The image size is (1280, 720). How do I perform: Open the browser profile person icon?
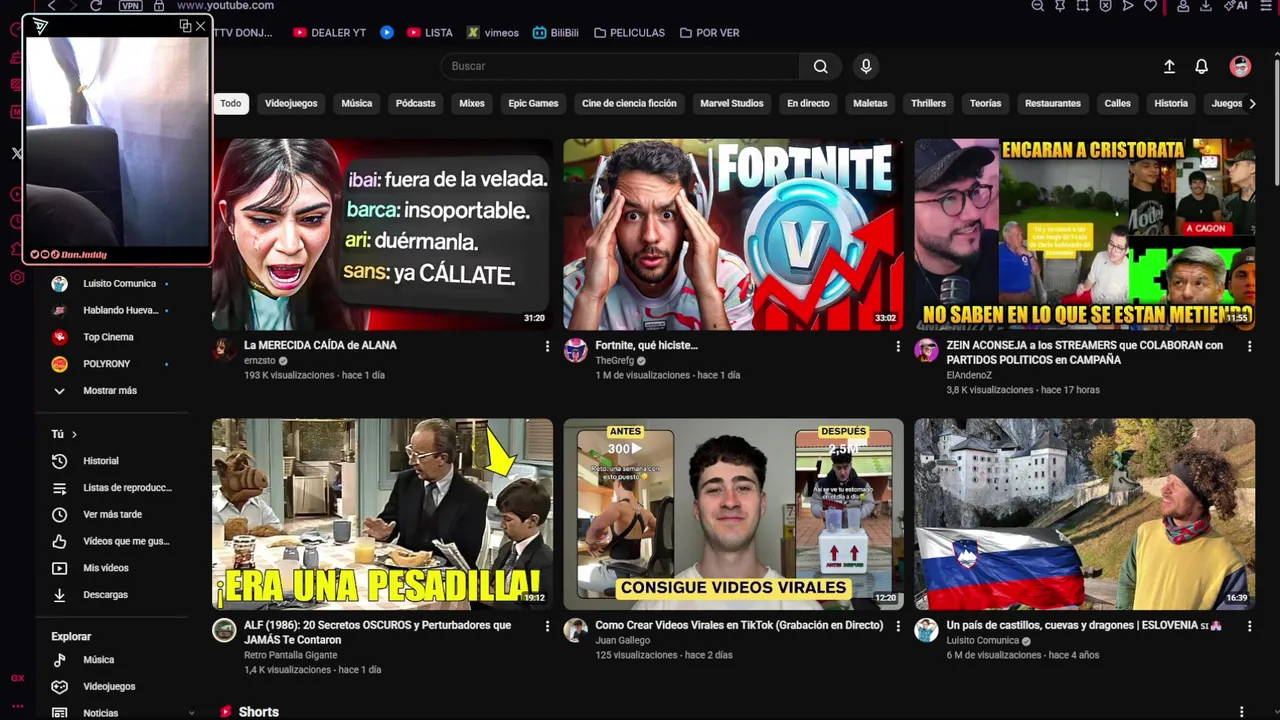(x=1183, y=6)
